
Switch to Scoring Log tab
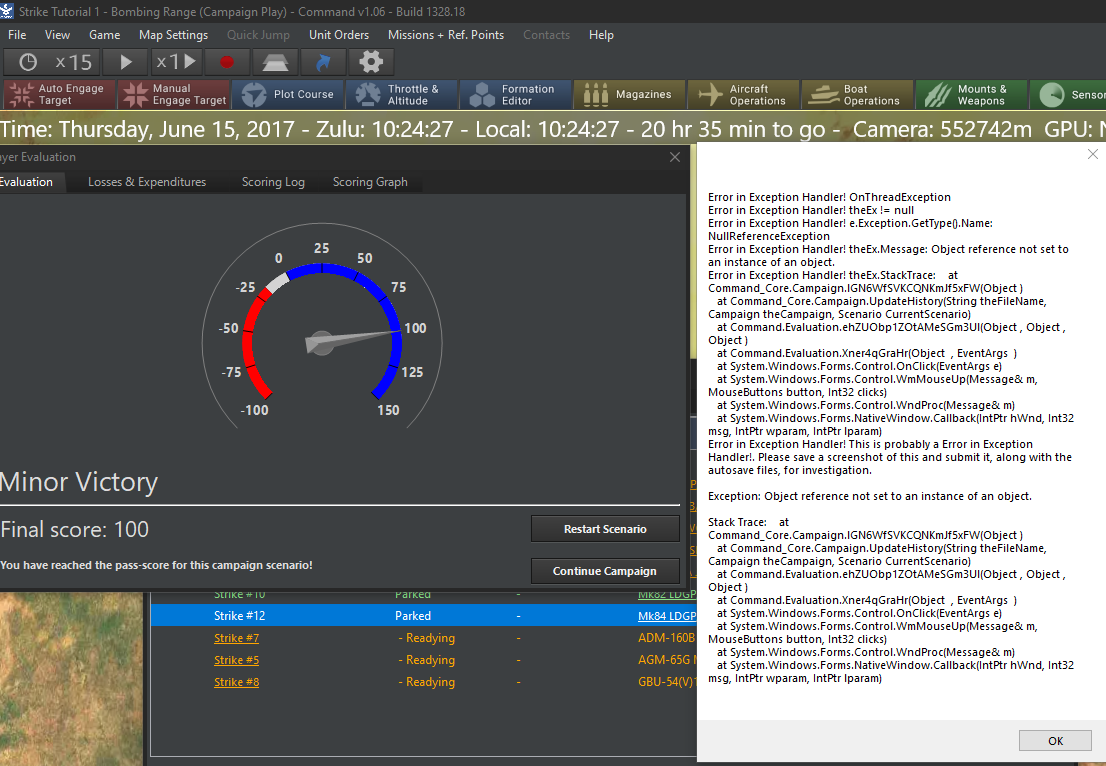pyautogui.click(x=273, y=182)
